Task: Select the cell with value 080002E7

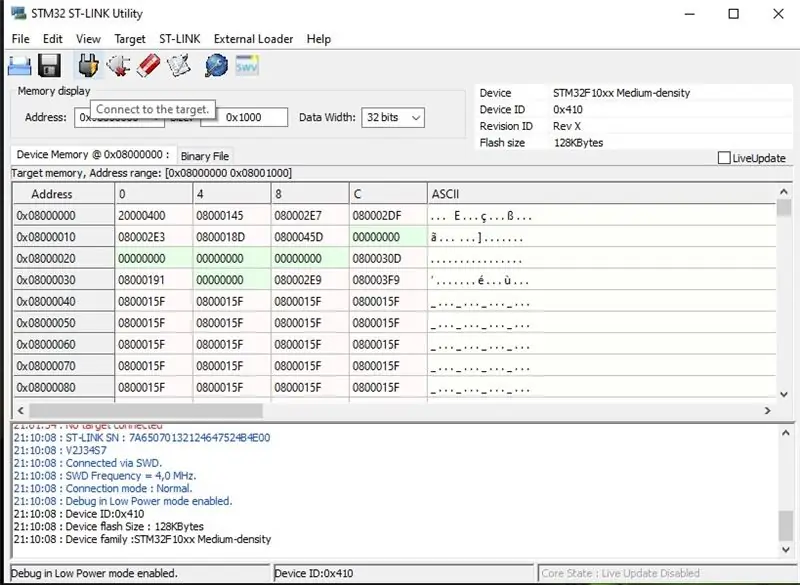Action: [x=310, y=216]
